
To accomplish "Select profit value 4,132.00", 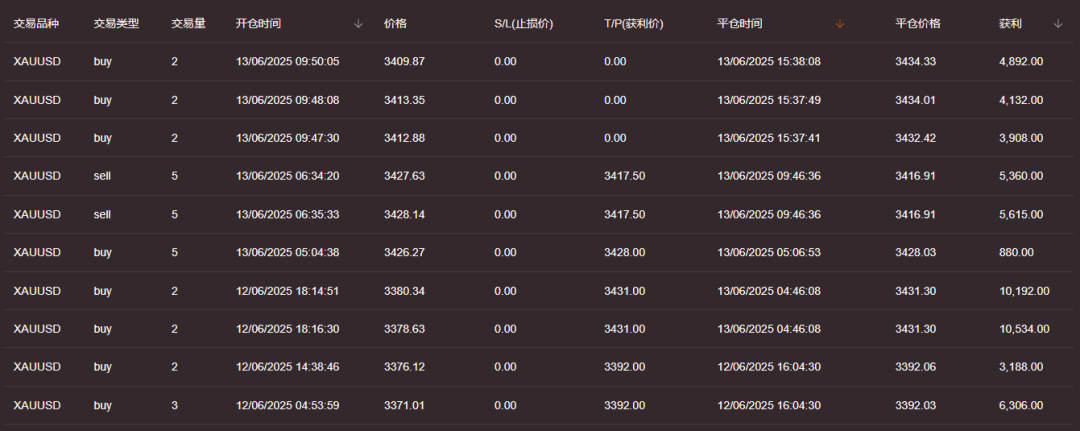I will [x=1021, y=100].
